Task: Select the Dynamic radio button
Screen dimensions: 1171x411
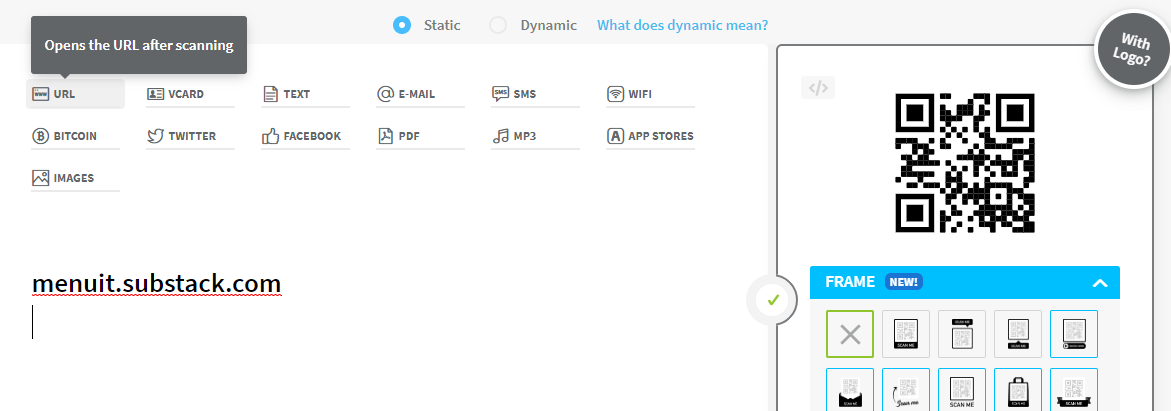Action: tap(498, 25)
